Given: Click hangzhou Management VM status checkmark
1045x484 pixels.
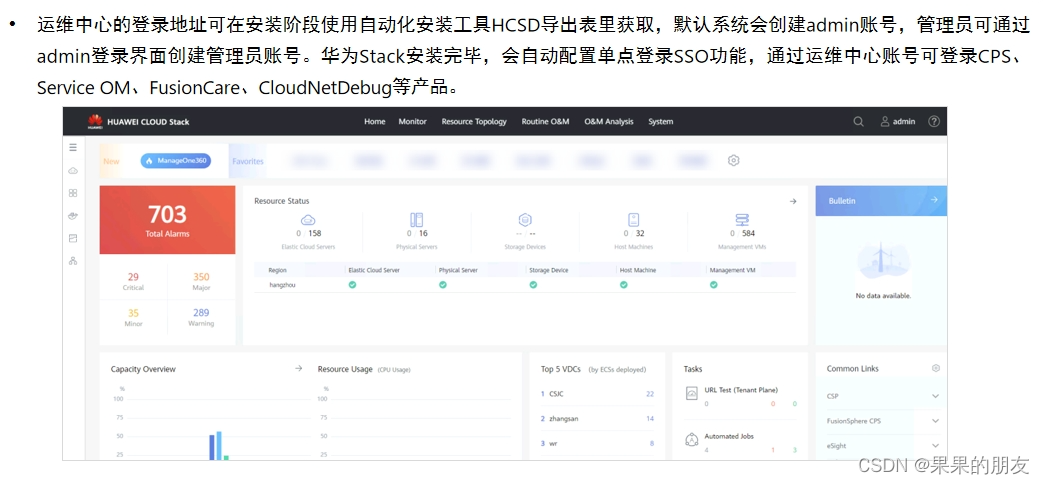Looking at the screenshot, I should (713, 285).
